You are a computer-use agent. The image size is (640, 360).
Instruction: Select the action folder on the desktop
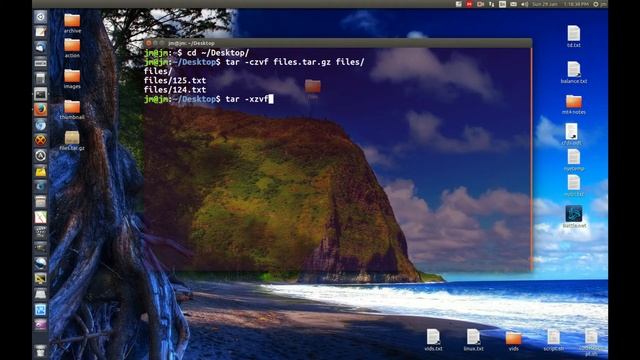click(x=72, y=48)
